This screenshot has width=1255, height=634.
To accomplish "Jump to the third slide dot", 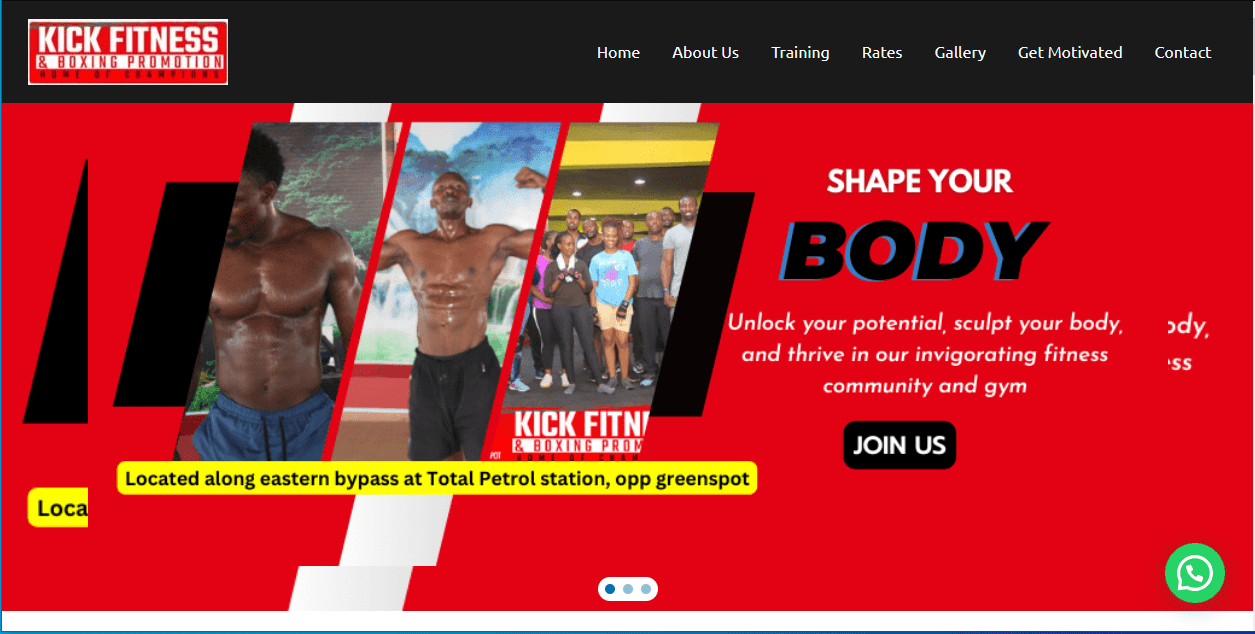I will tap(646, 589).
